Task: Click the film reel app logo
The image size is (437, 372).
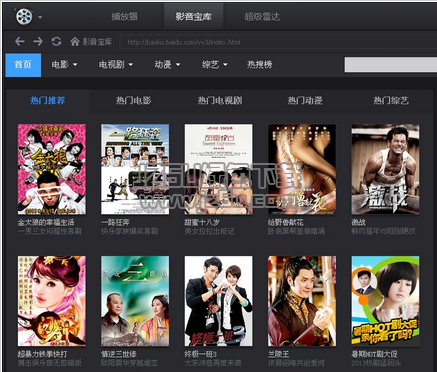Action: (24, 16)
